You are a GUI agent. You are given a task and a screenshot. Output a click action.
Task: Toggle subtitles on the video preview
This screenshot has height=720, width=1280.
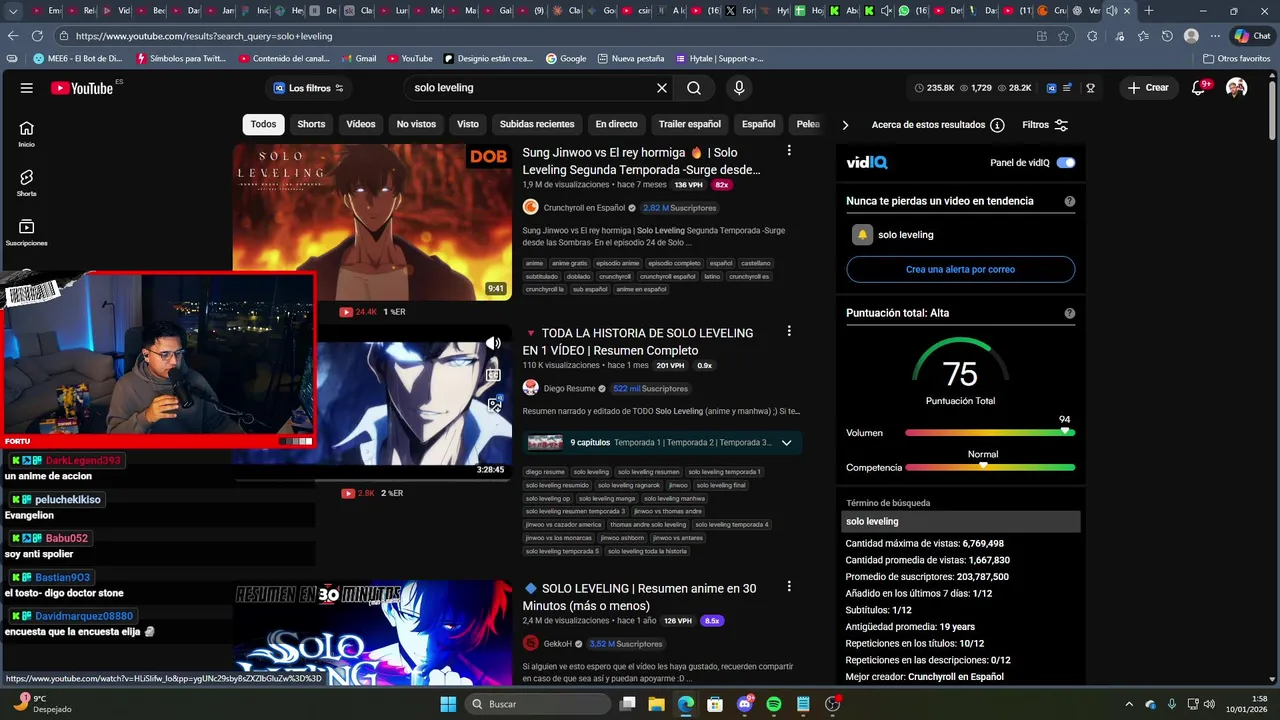(x=493, y=375)
